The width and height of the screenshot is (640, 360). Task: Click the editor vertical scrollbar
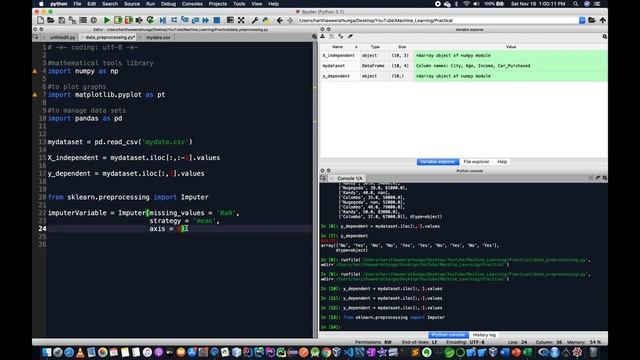(314, 190)
